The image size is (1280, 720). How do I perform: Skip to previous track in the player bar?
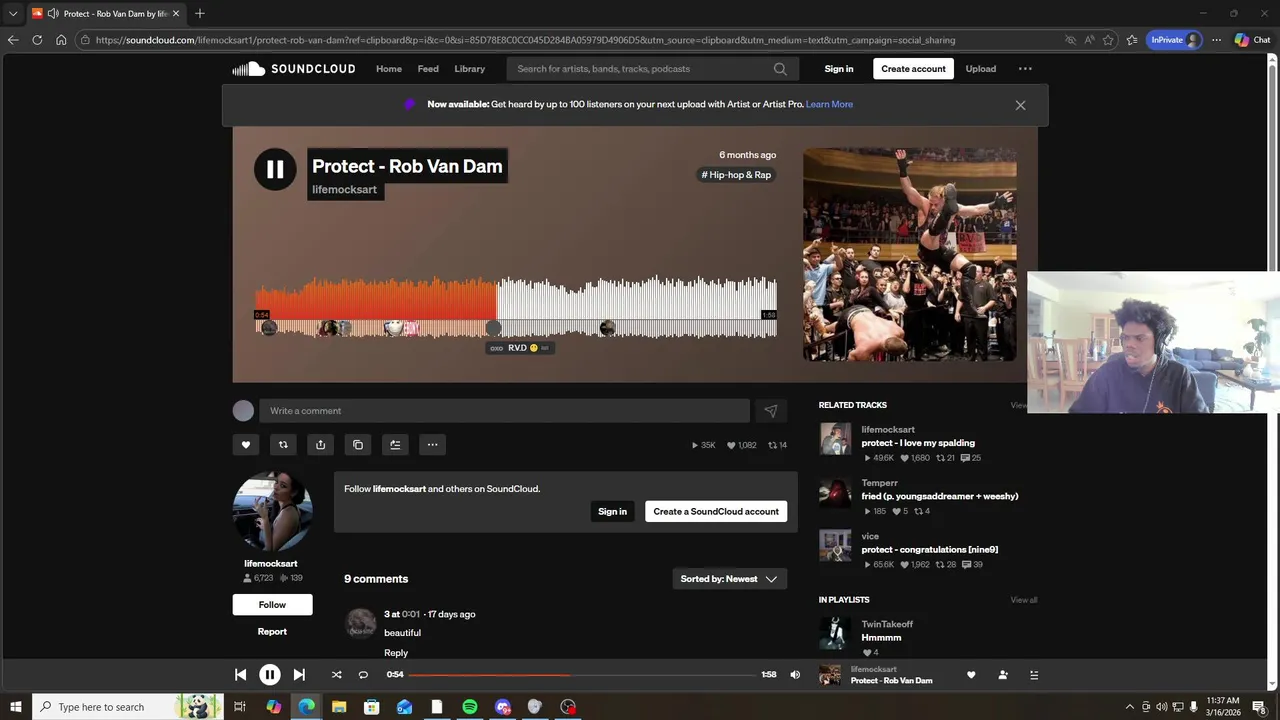coord(240,675)
